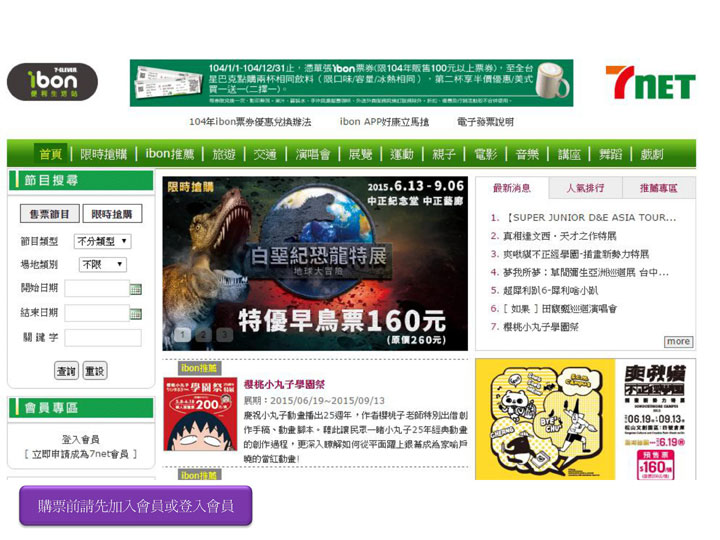Open 電子發票說明 link
720x540 pixels.
485,122
